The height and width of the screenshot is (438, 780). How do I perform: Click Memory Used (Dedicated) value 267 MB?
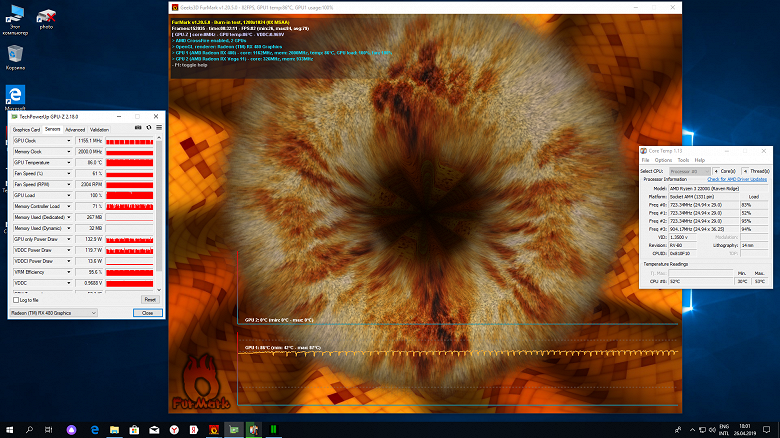[90, 218]
